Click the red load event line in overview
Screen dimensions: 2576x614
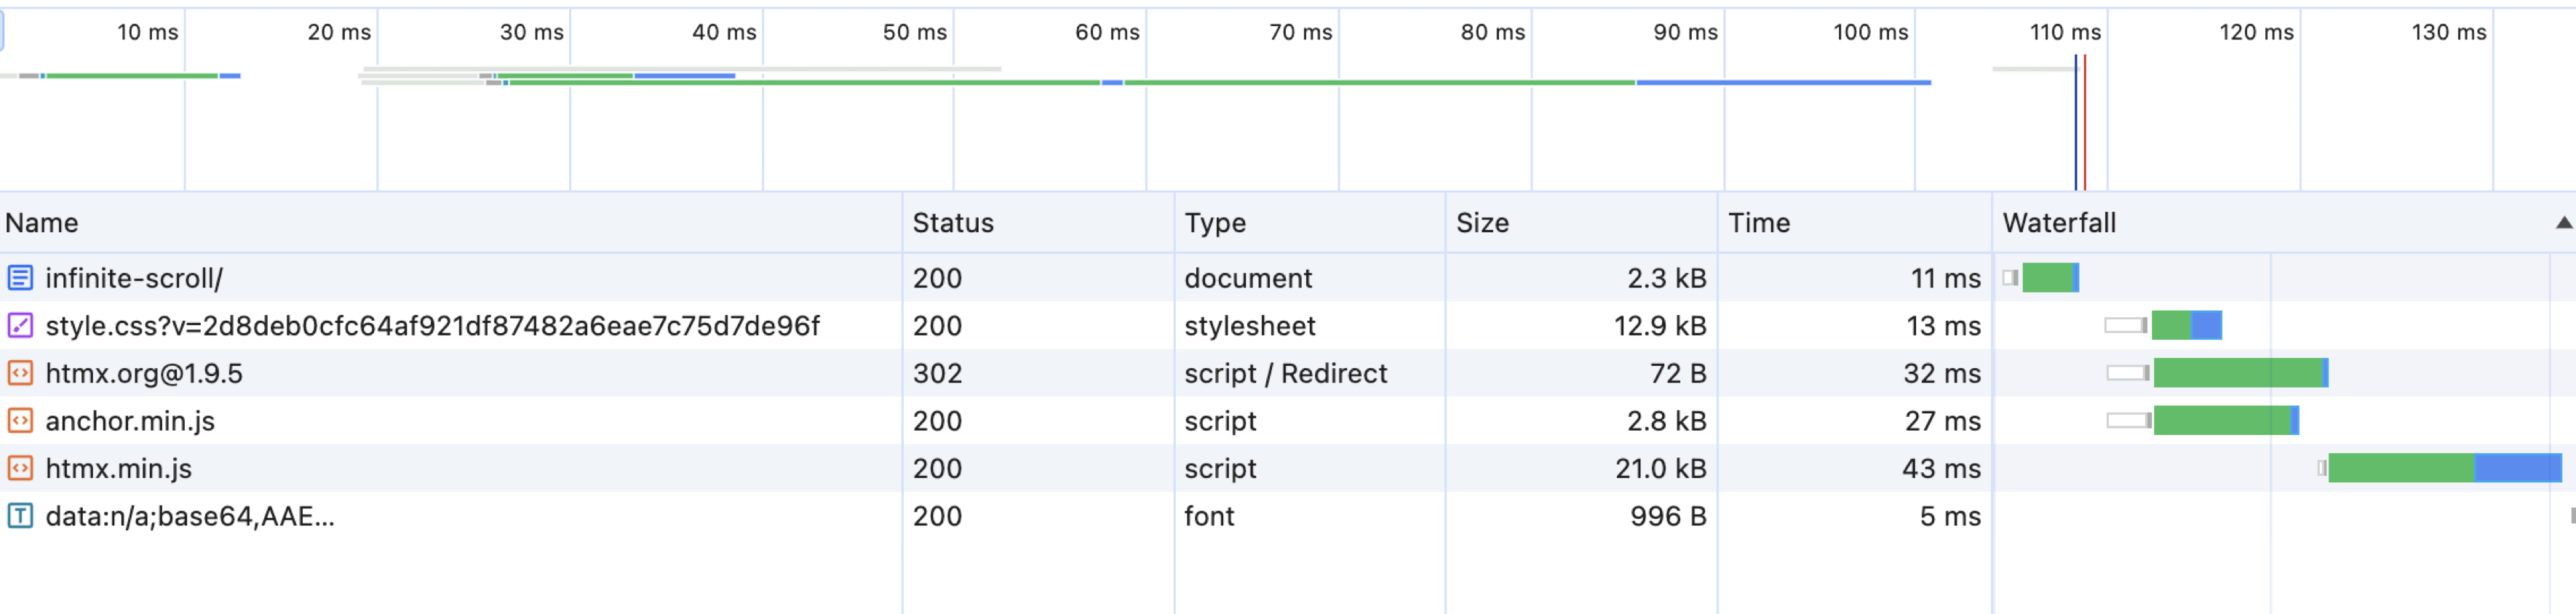point(2085,122)
